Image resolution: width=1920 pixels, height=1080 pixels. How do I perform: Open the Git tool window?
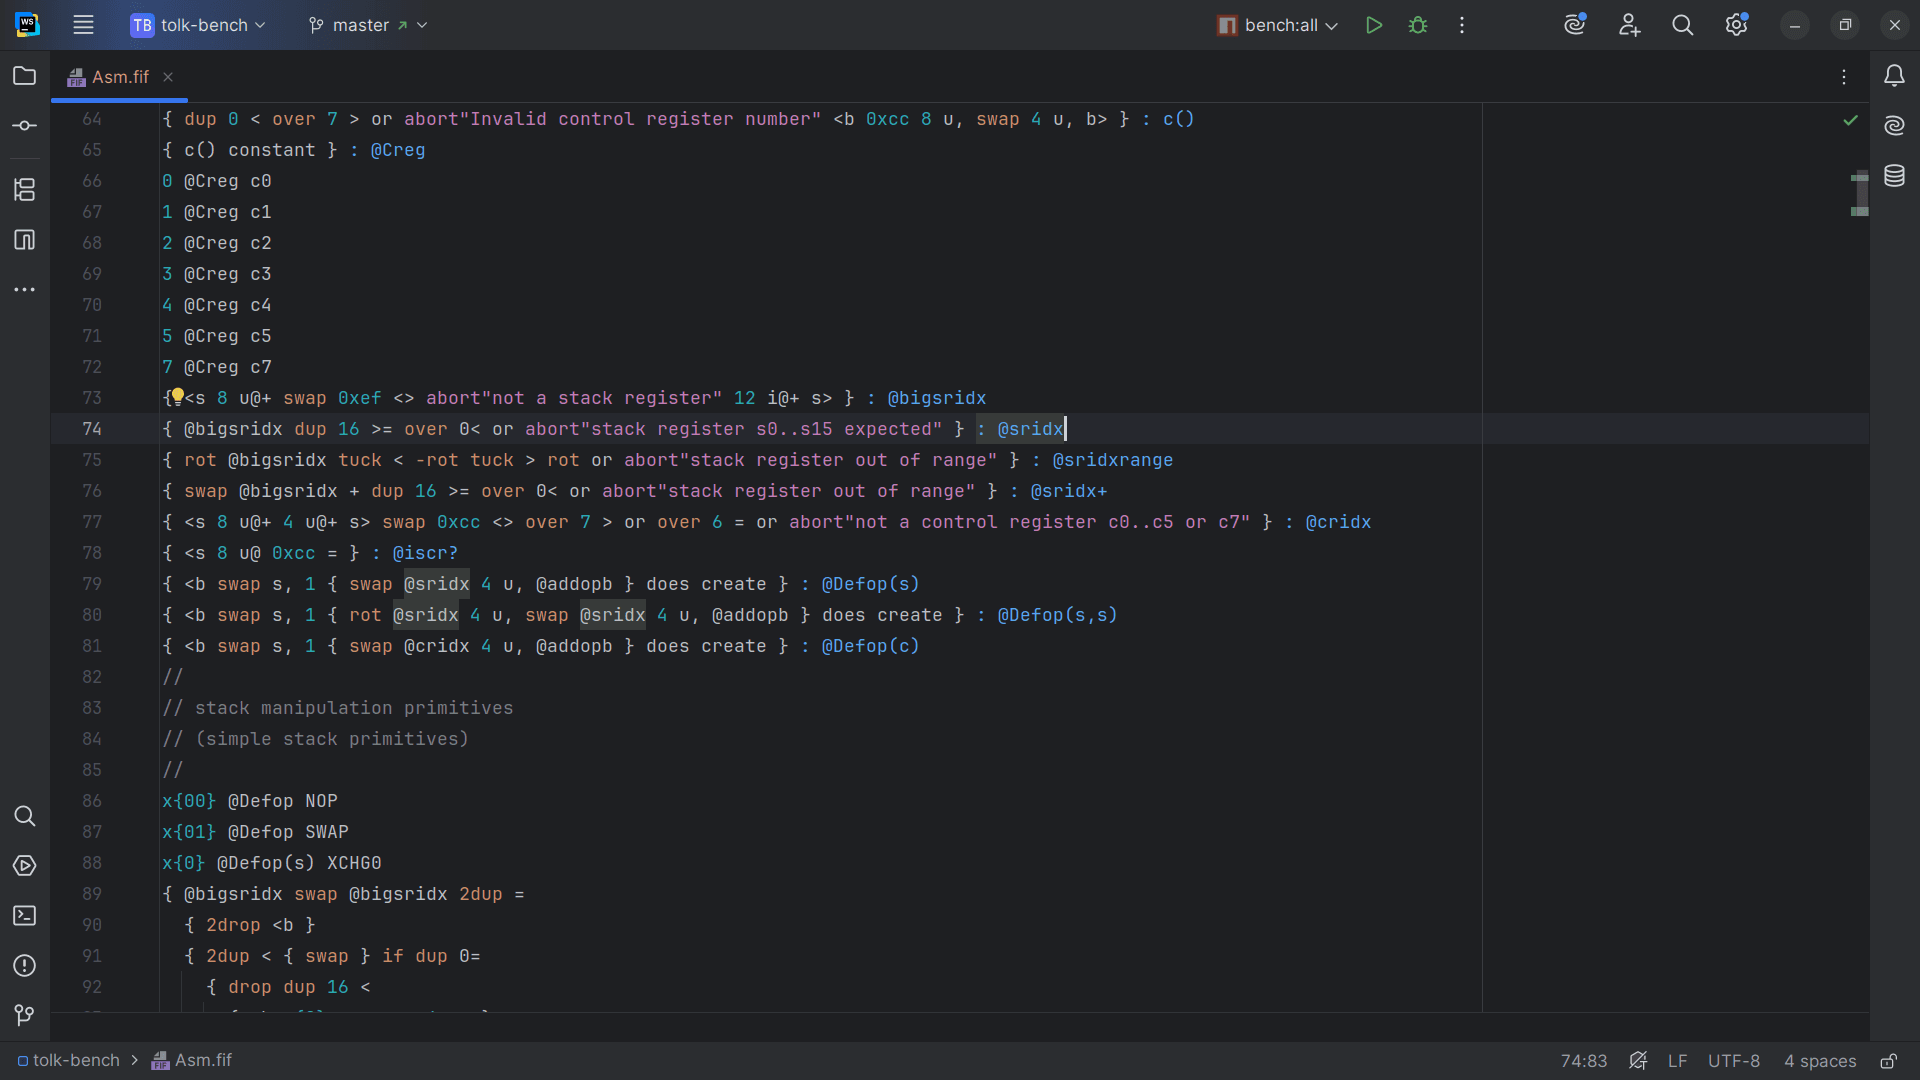25,1016
